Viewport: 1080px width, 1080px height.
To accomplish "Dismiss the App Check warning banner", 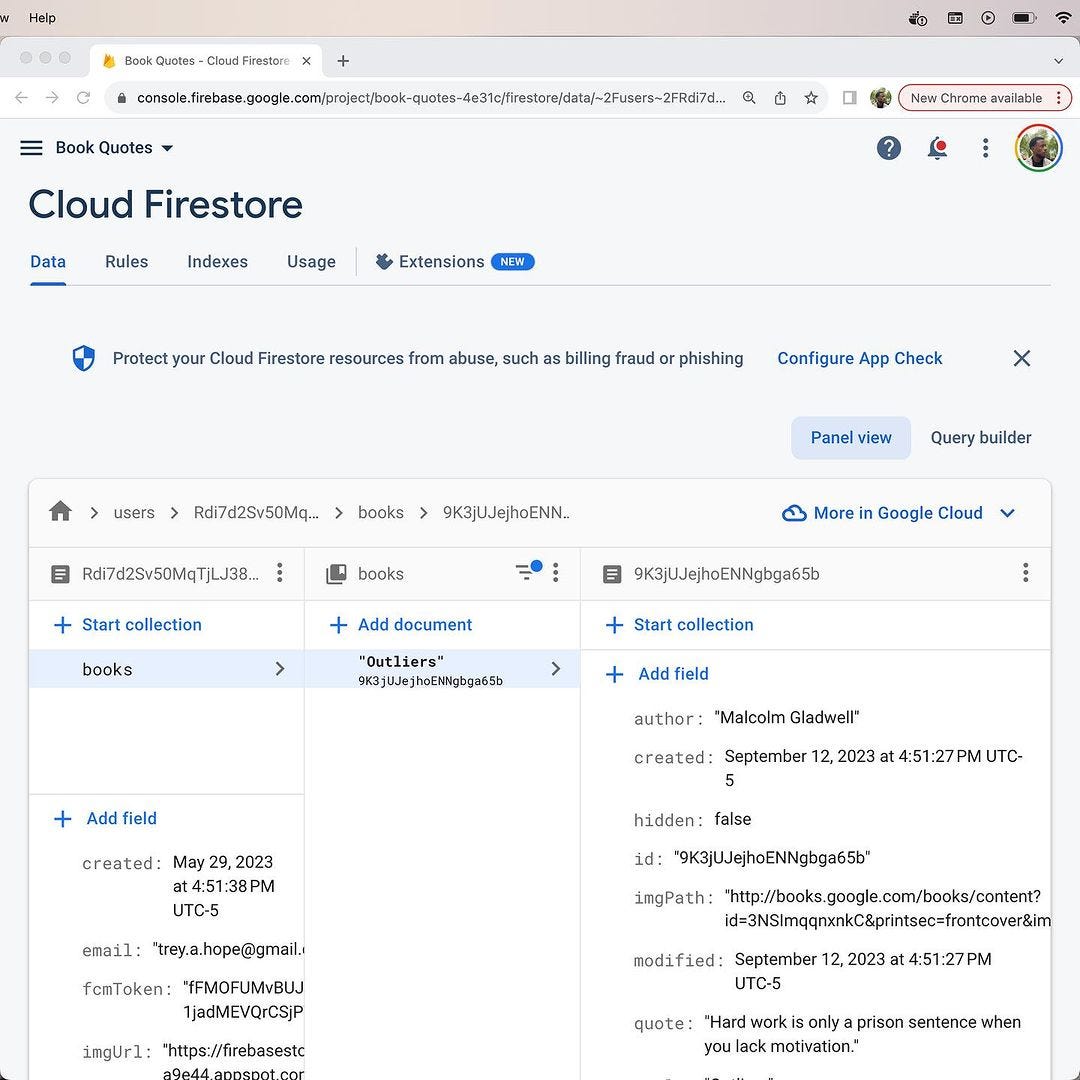I will pyautogui.click(x=1021, y=358).
